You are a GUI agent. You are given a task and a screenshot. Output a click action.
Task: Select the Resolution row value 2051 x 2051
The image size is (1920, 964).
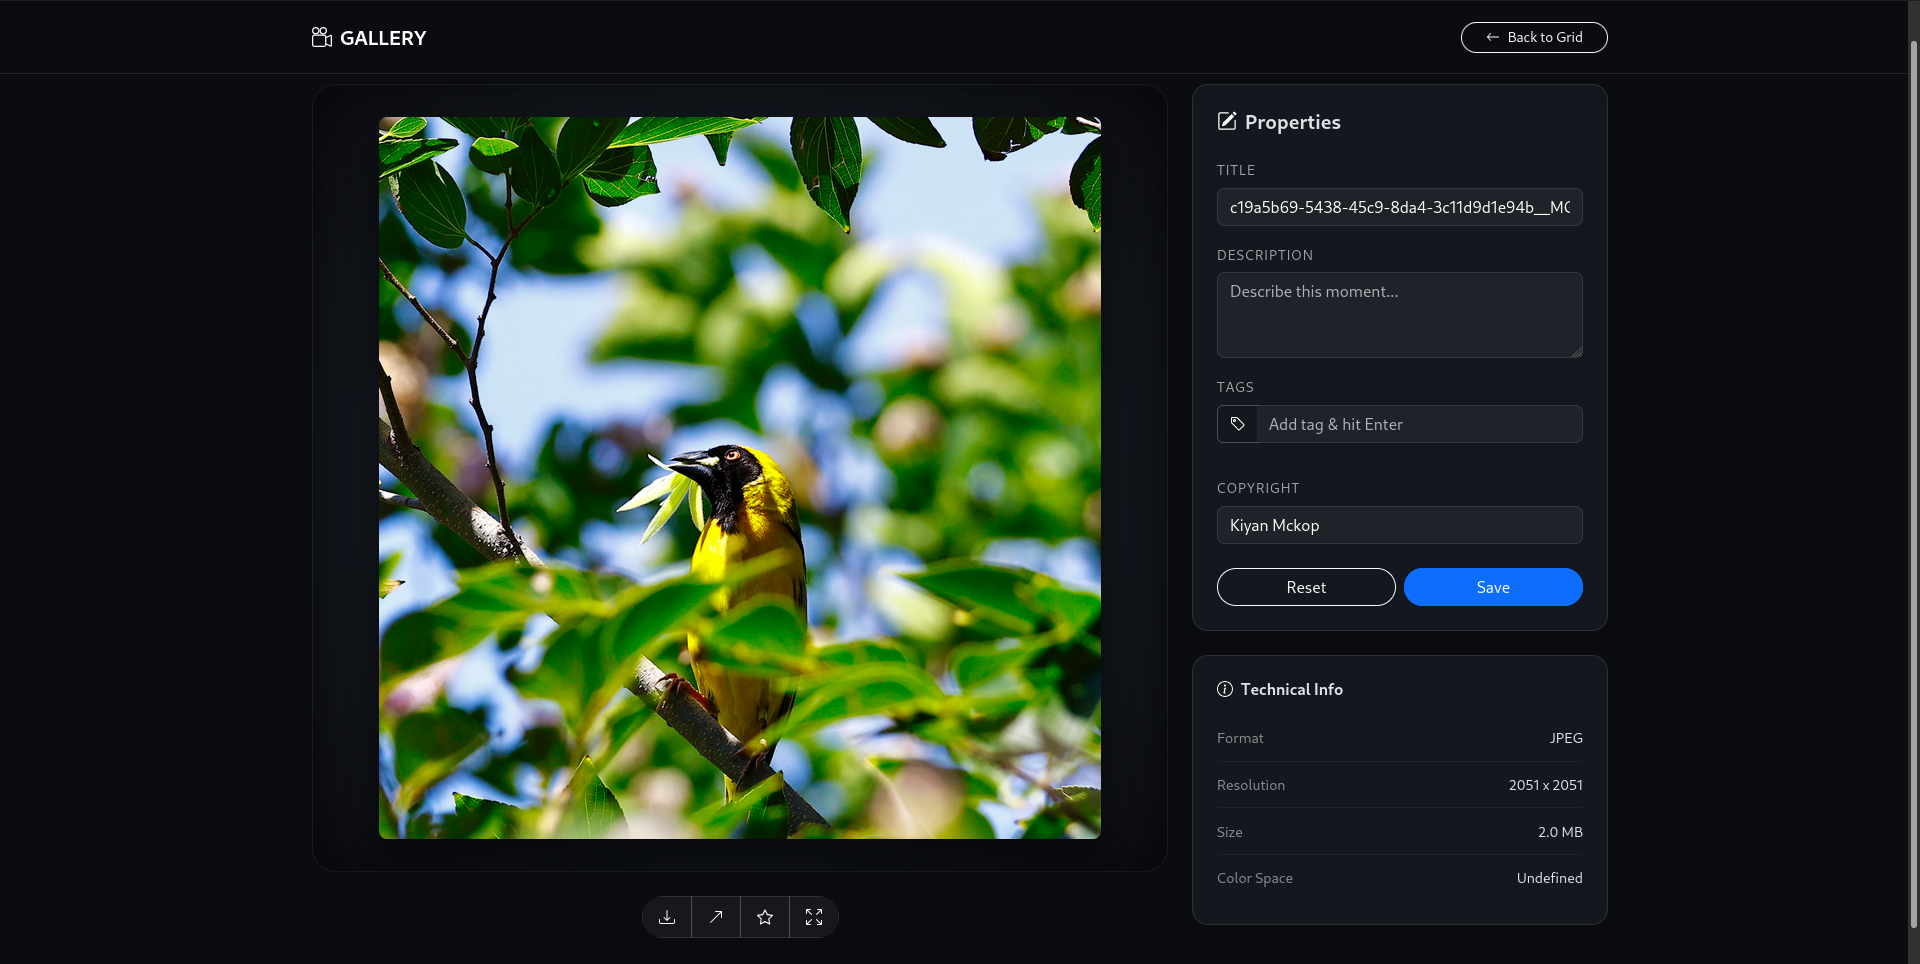(1545, 785)
